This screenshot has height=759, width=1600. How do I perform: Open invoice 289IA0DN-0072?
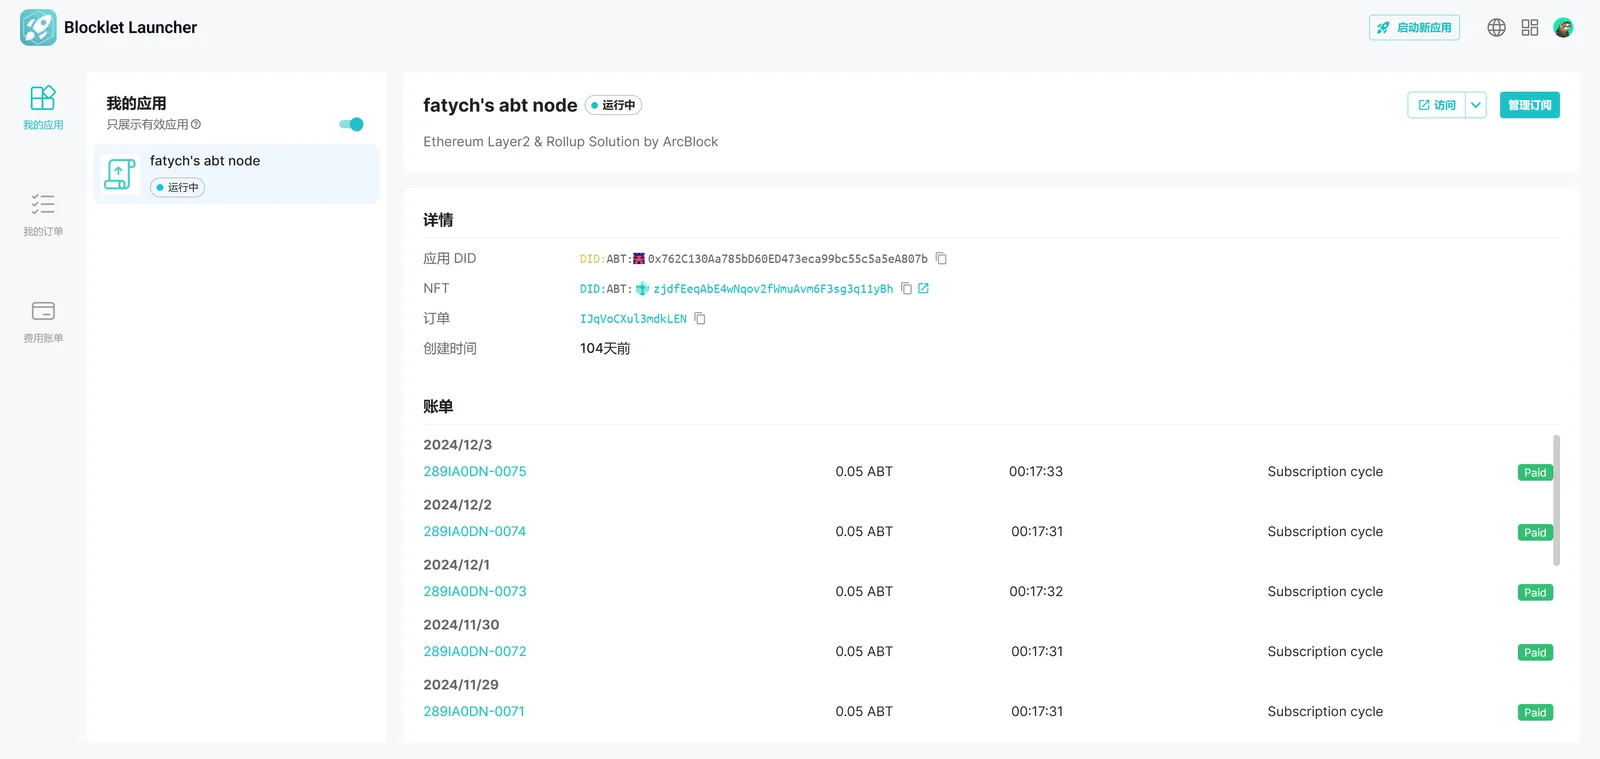(475, 651)
